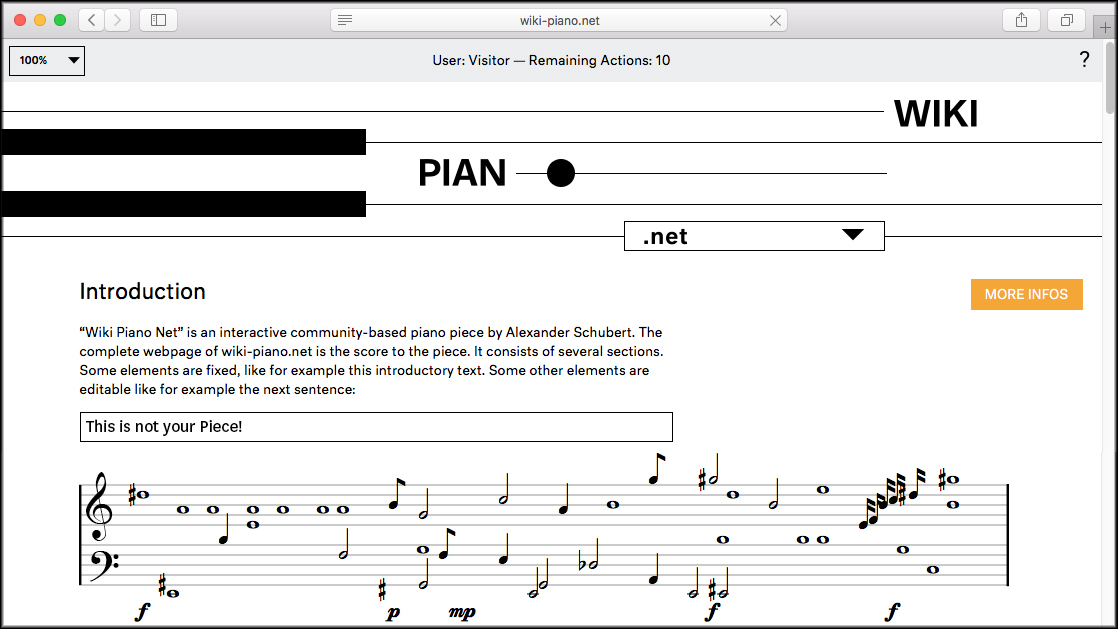
Task: Show all tabs overview
Action: pos(1066,20)
